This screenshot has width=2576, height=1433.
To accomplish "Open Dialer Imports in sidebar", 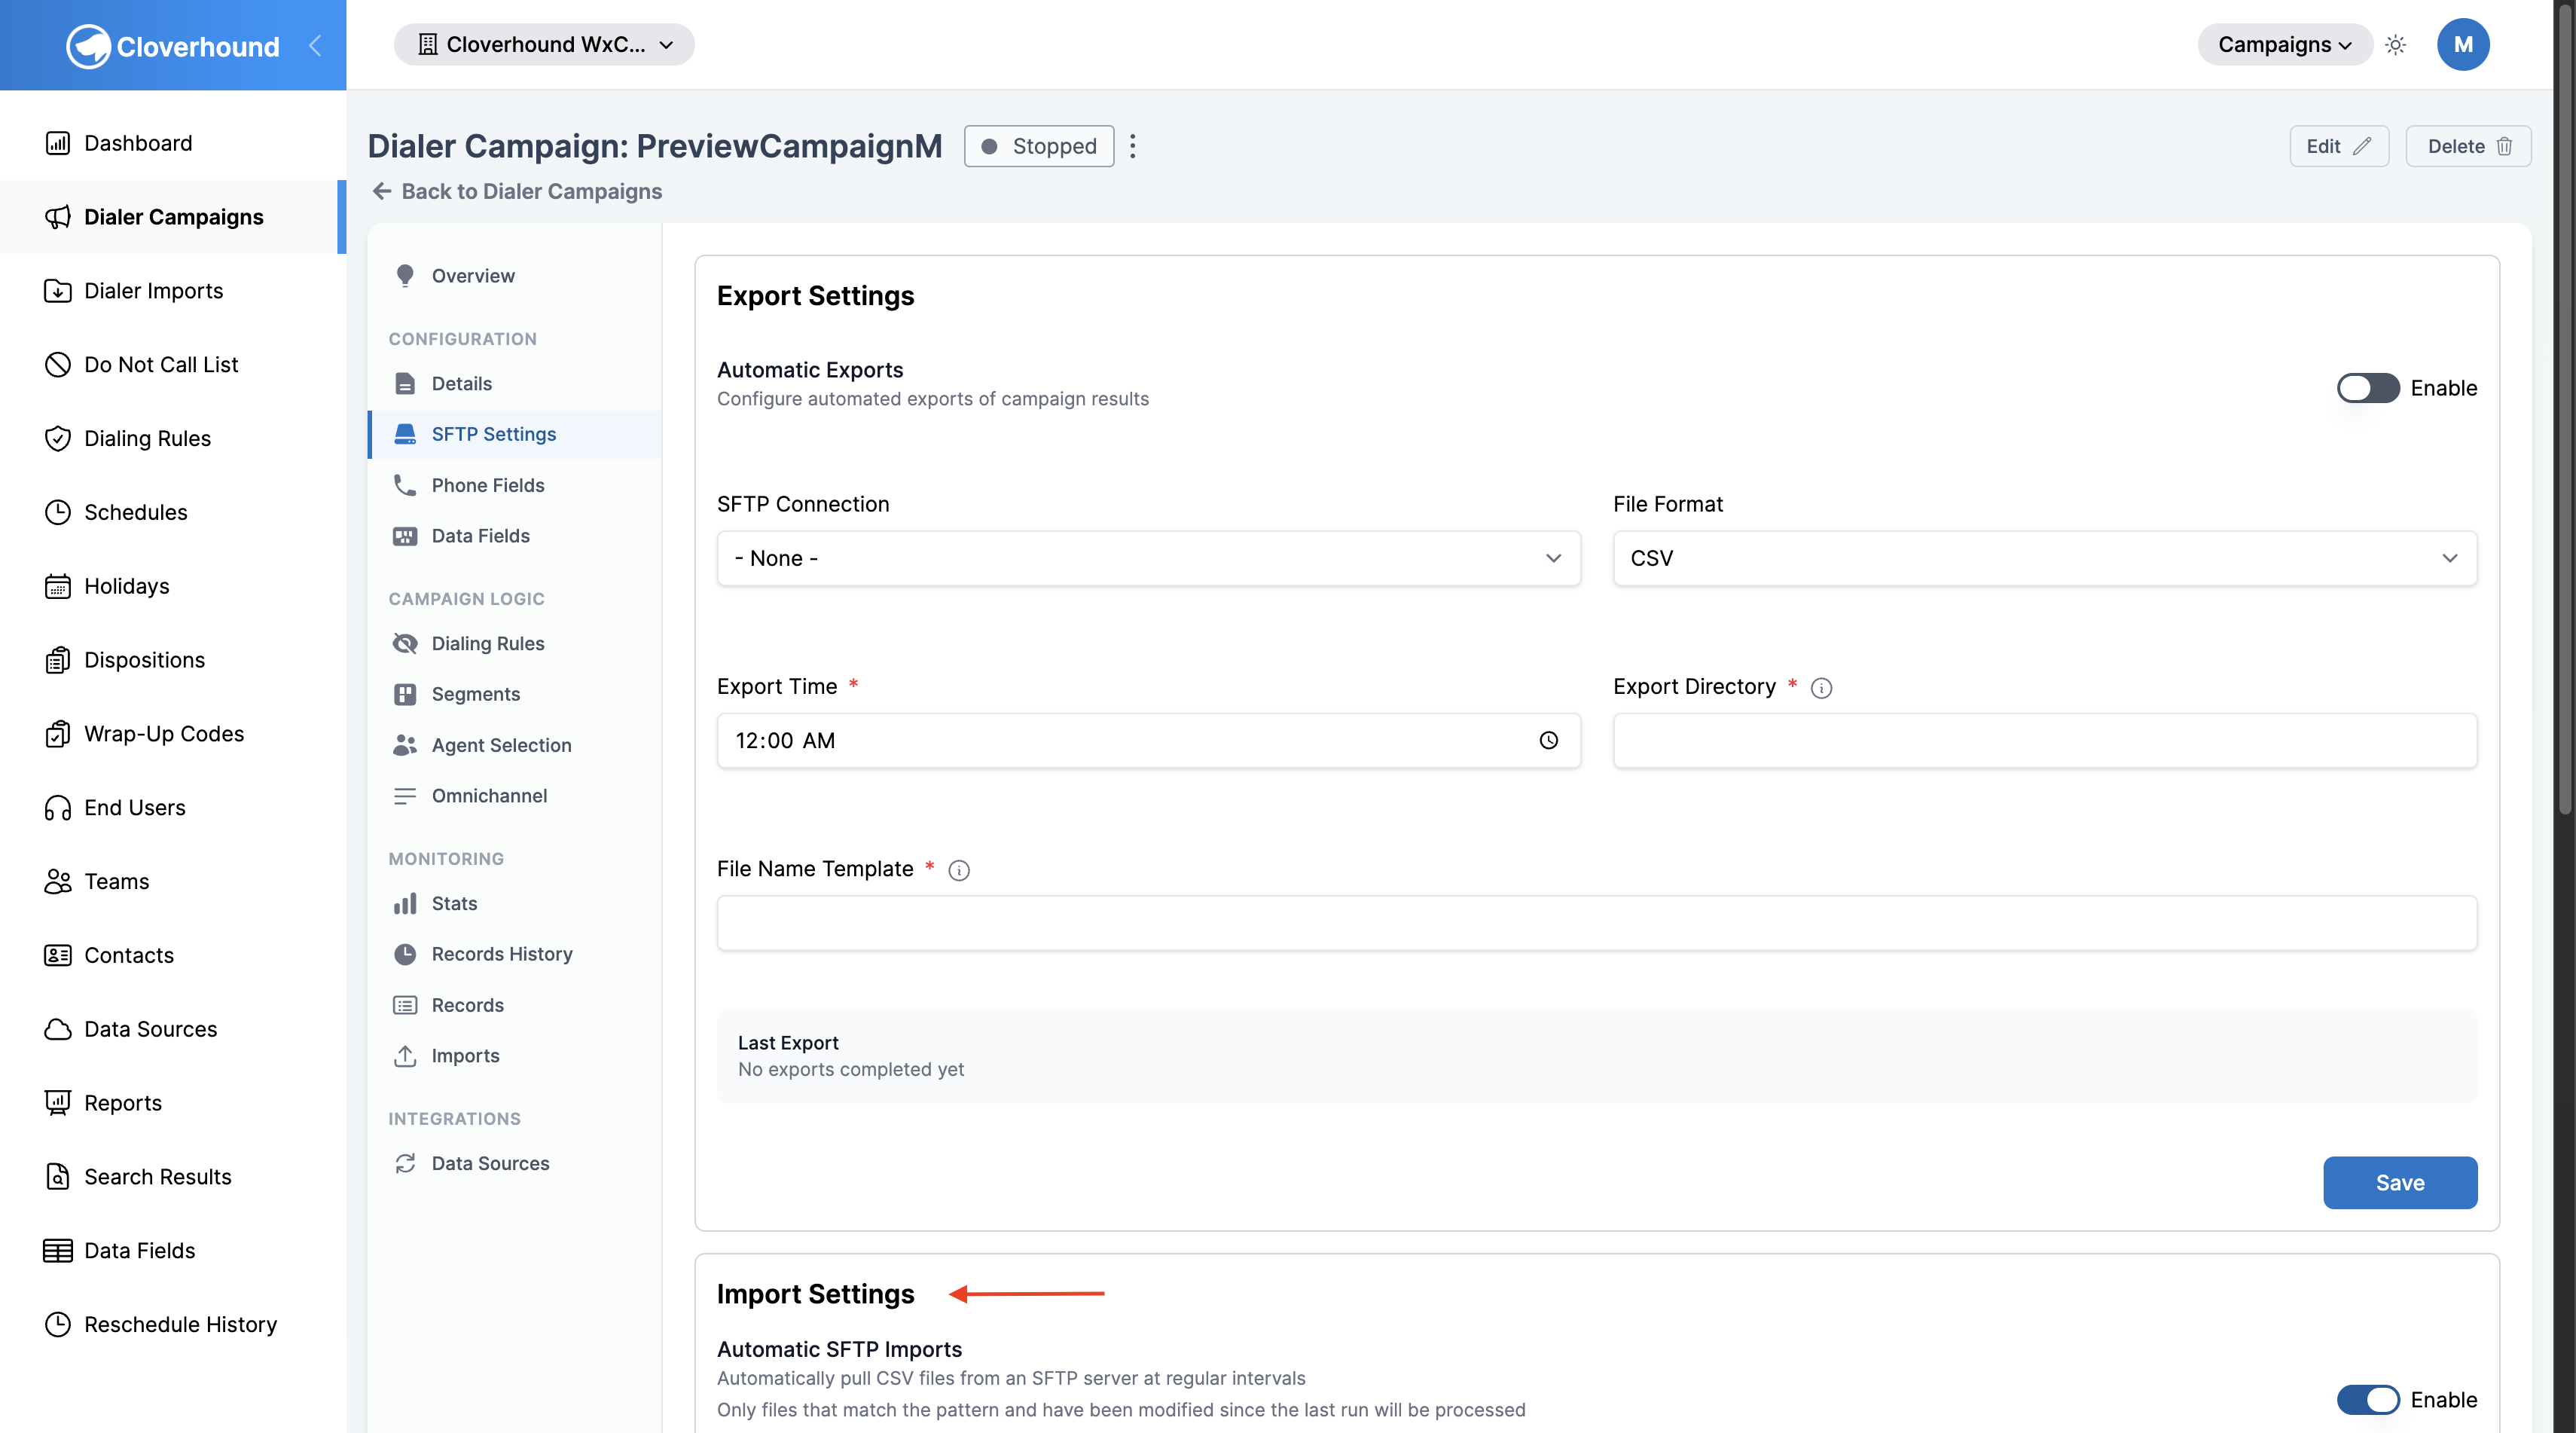I will [133, 291].
